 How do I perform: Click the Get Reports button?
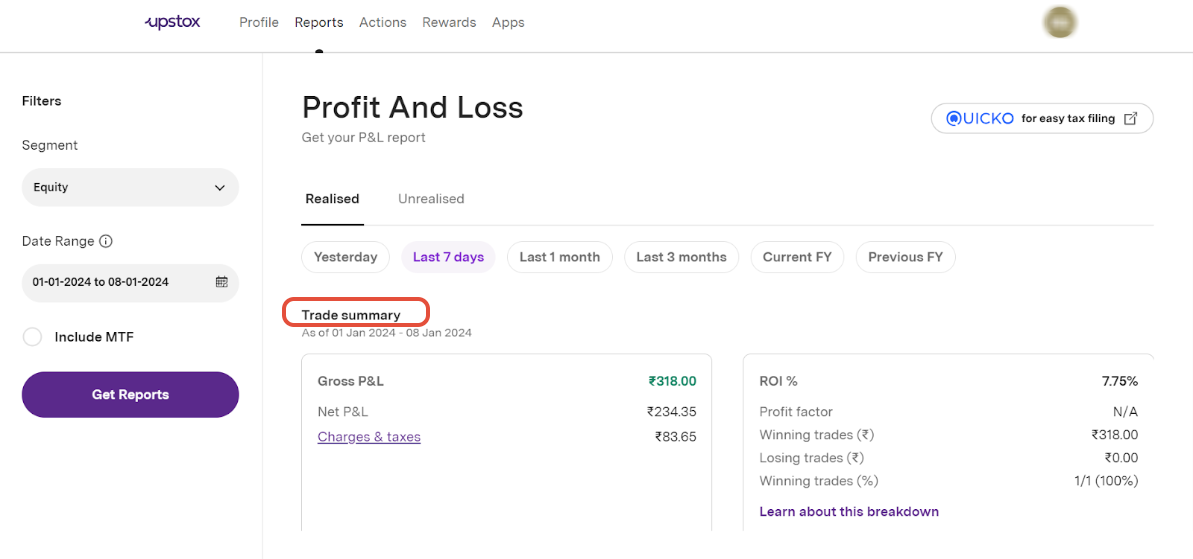coord(130,395)
